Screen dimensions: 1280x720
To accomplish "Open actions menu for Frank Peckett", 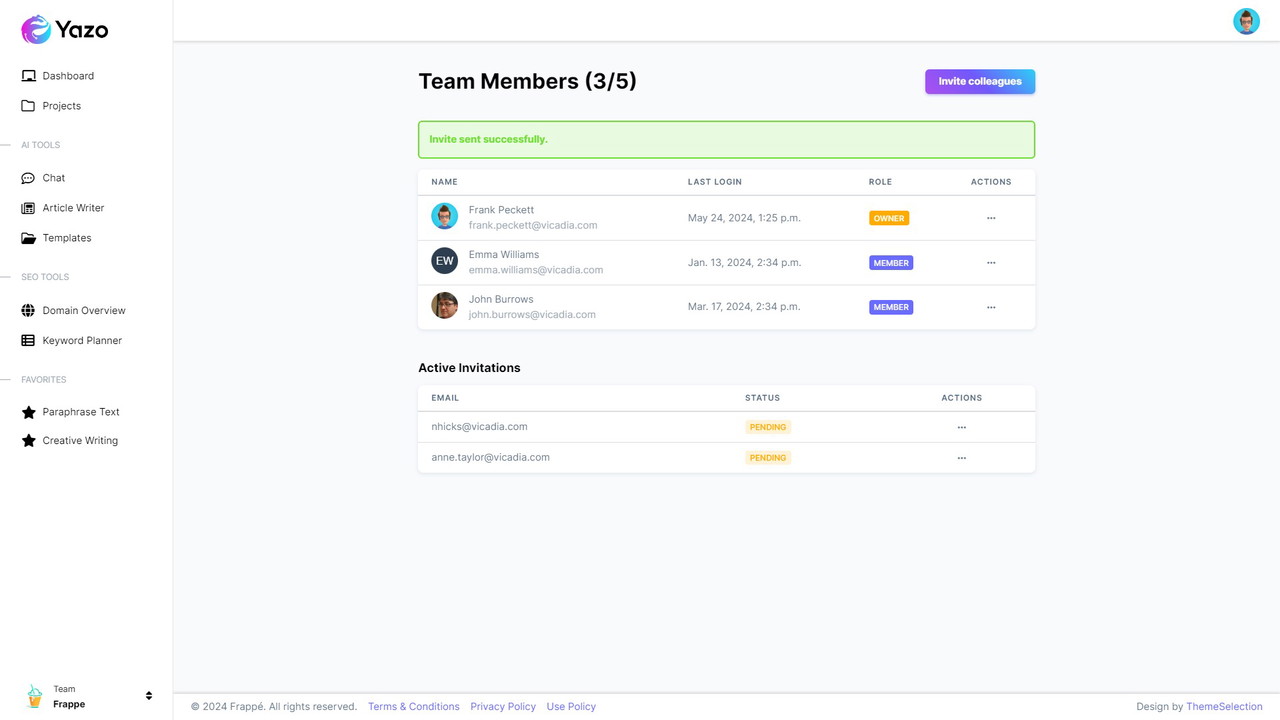I will pyautogui.click(x=991, y=218).
